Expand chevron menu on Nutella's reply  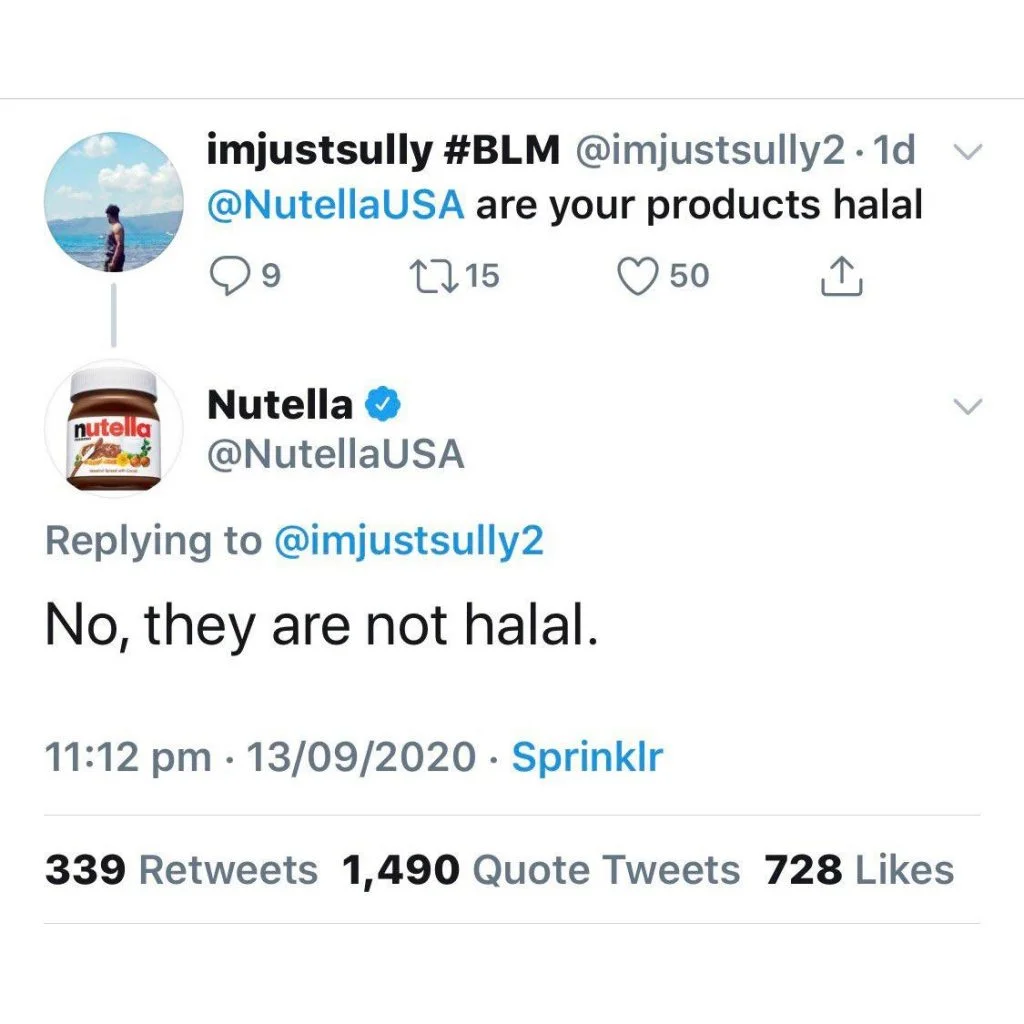(969, 406)
